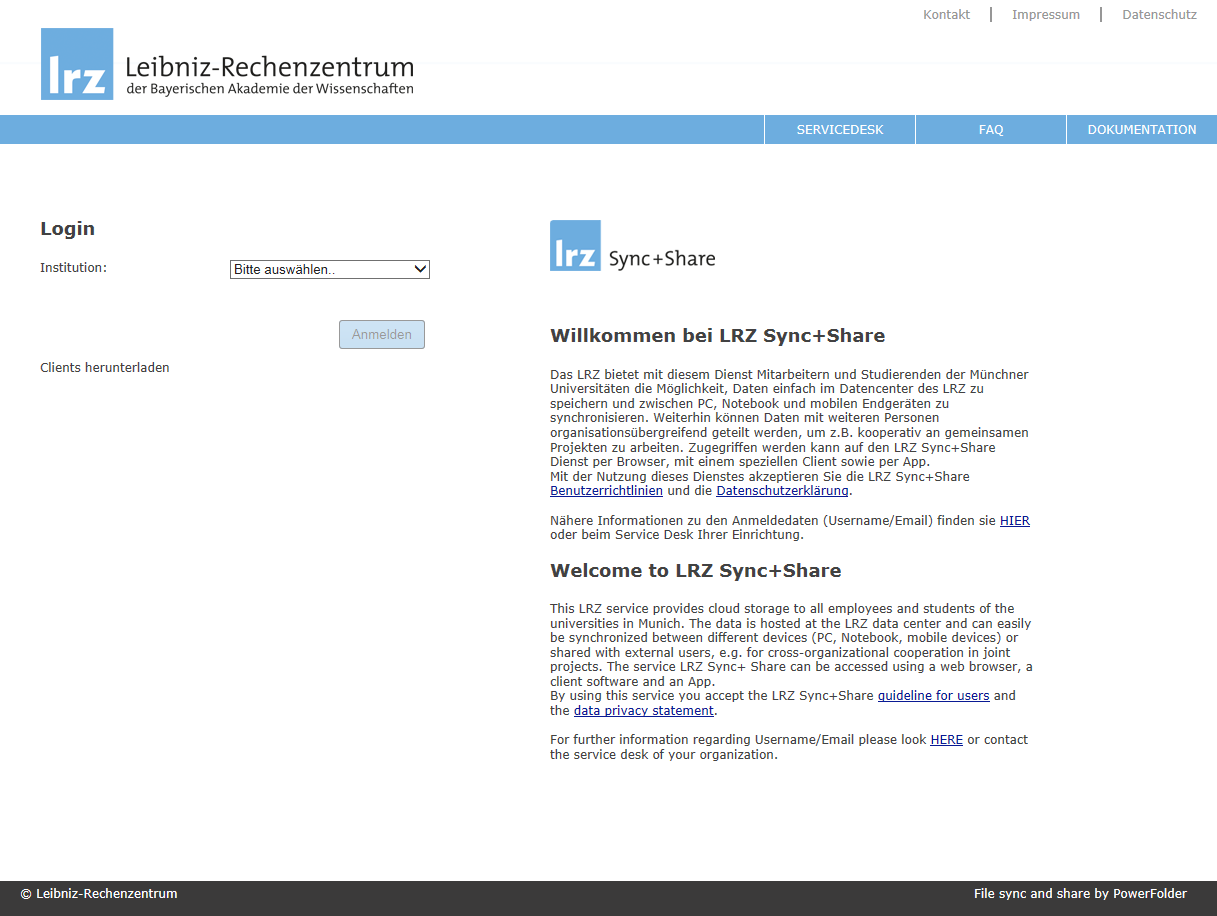Open the Impressum link
Image resolution: width=1217 pixels, height=916 pixels.
coord(1045,15)
